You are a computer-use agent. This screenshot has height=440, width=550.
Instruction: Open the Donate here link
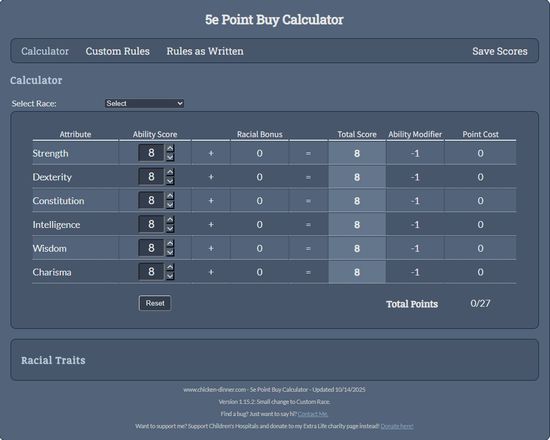[x=397, y=426]
